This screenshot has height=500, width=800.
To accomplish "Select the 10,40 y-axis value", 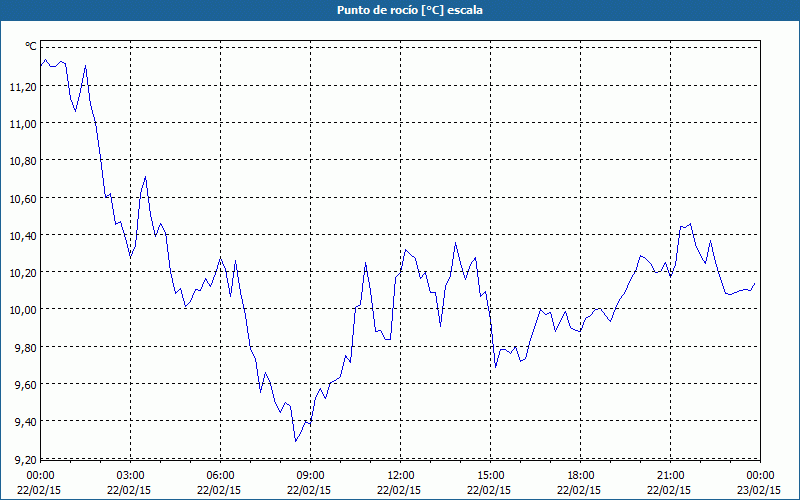I will 23,236.
